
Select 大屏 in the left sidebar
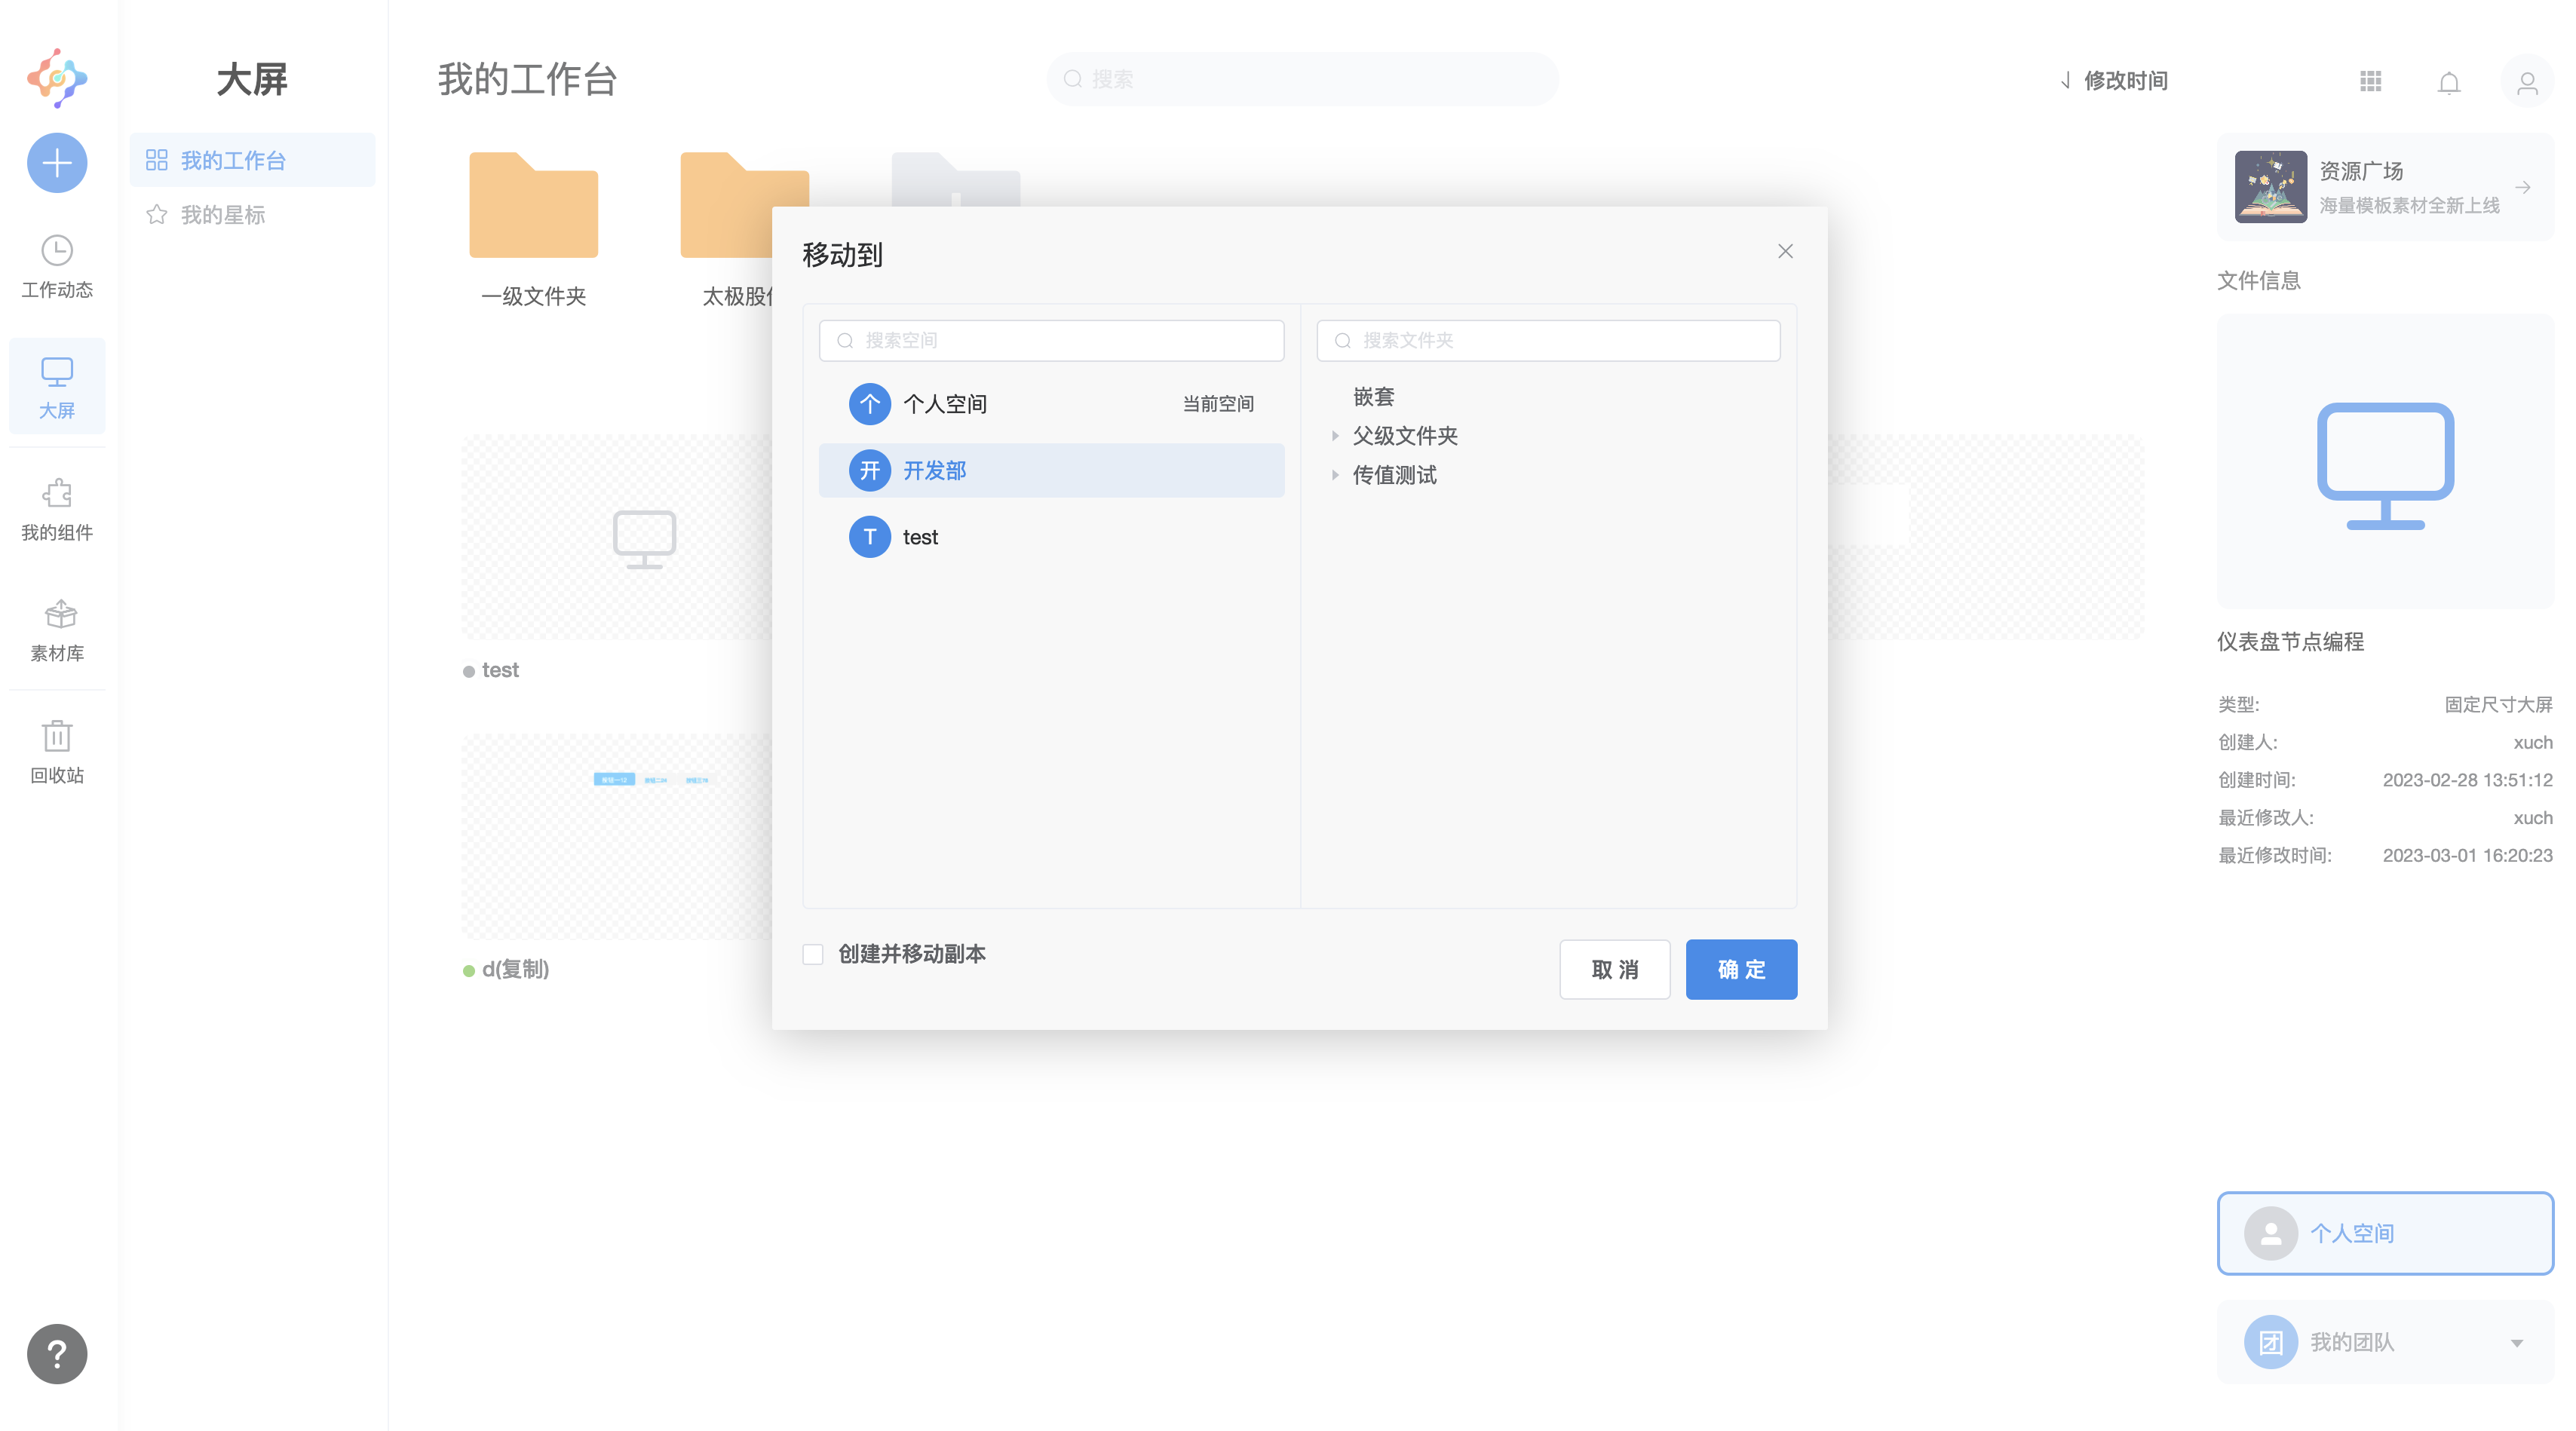[57, 387]
